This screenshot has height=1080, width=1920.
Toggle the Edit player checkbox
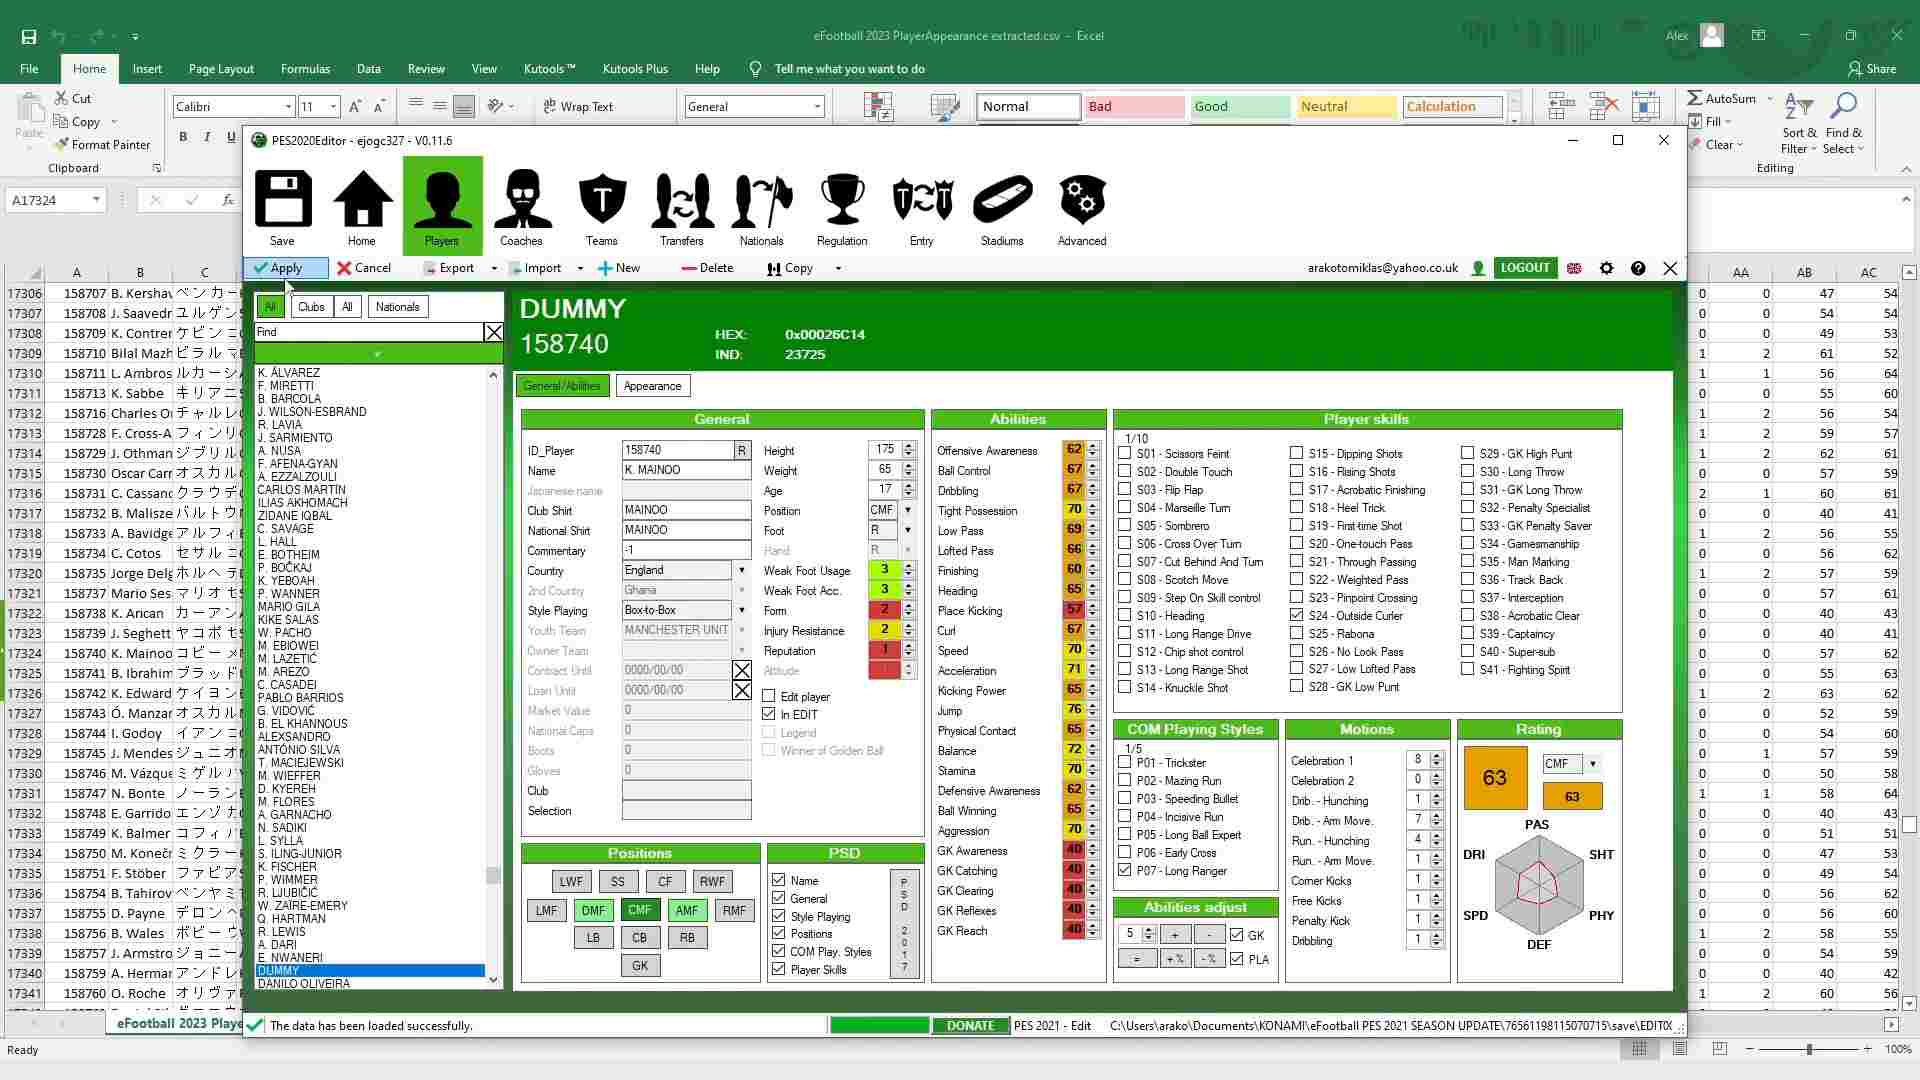coord(769,696)
